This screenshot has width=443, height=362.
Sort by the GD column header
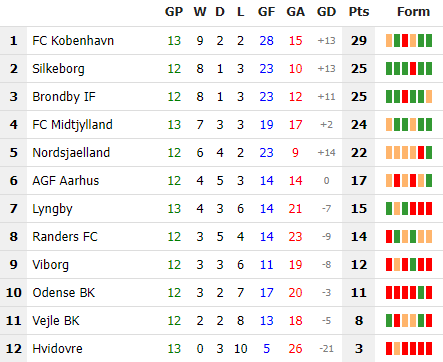326,12
